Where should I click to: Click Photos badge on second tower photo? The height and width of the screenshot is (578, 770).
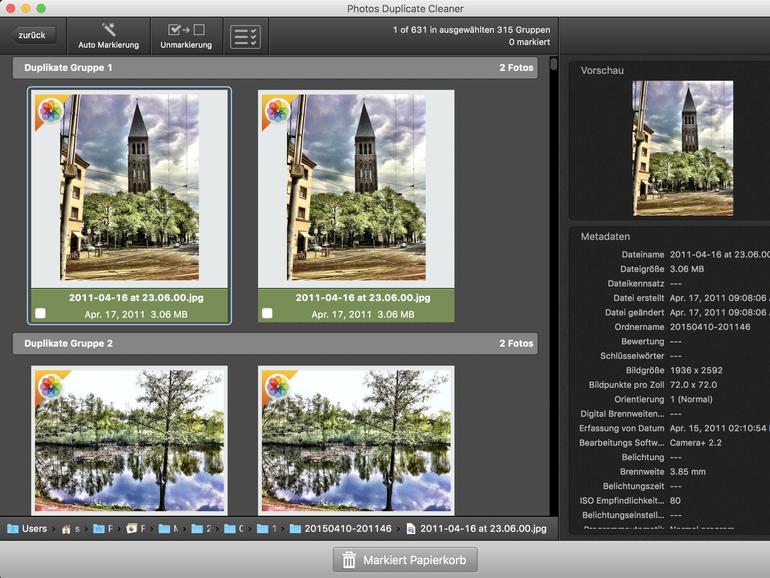(x=278, y=110)
